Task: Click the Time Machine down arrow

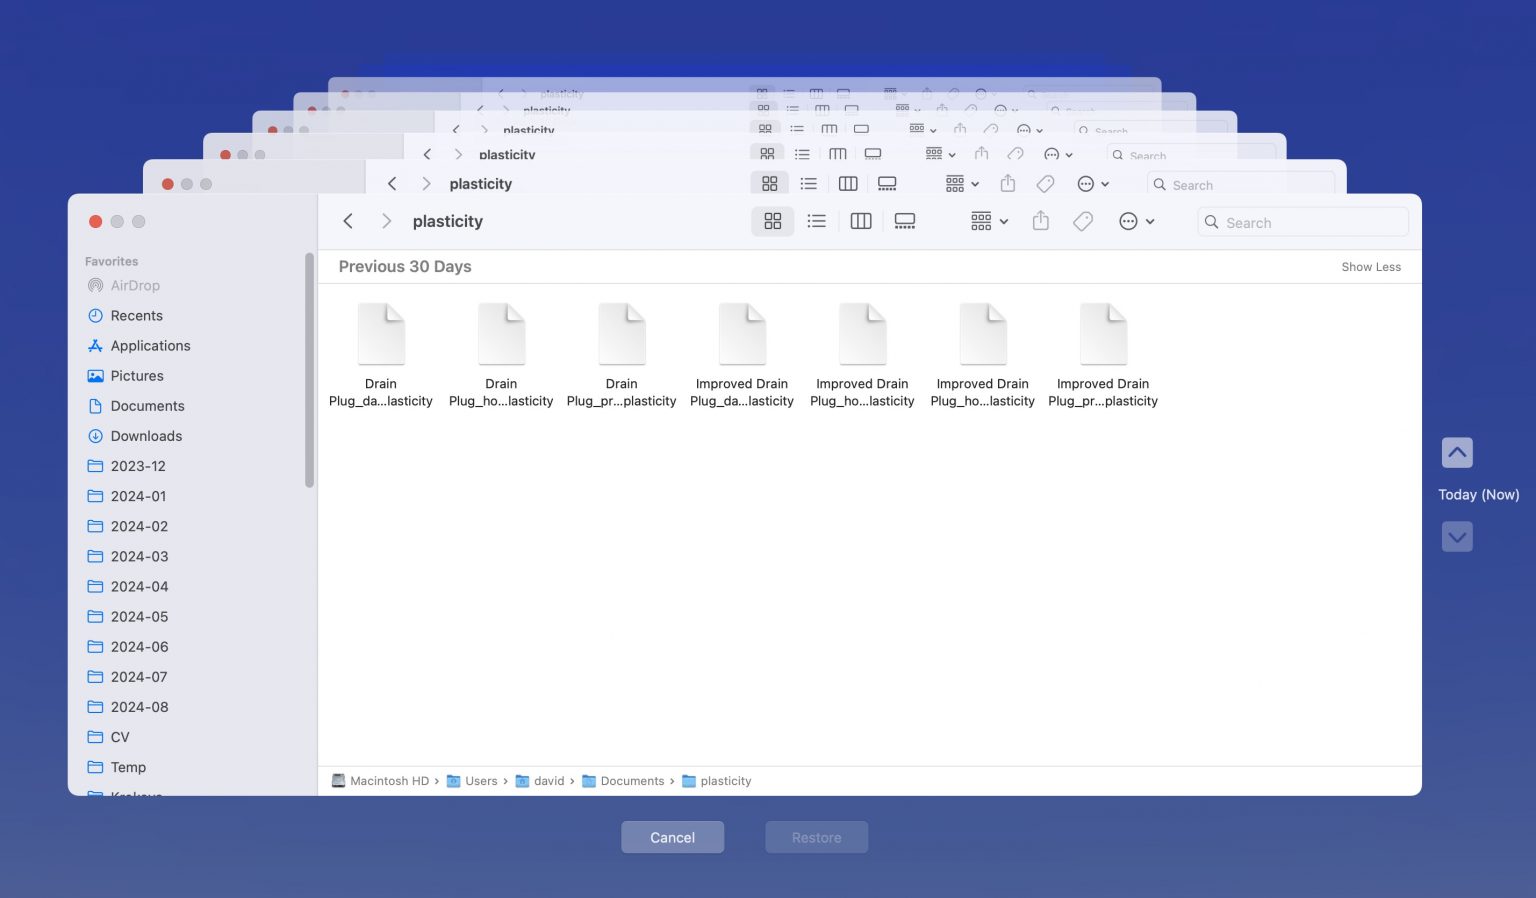Action: [1457, 536]
